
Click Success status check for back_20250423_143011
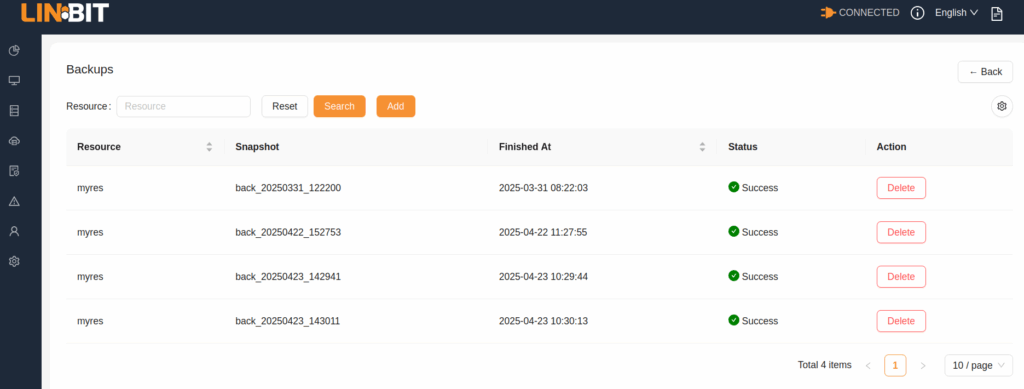click(733, 320)
